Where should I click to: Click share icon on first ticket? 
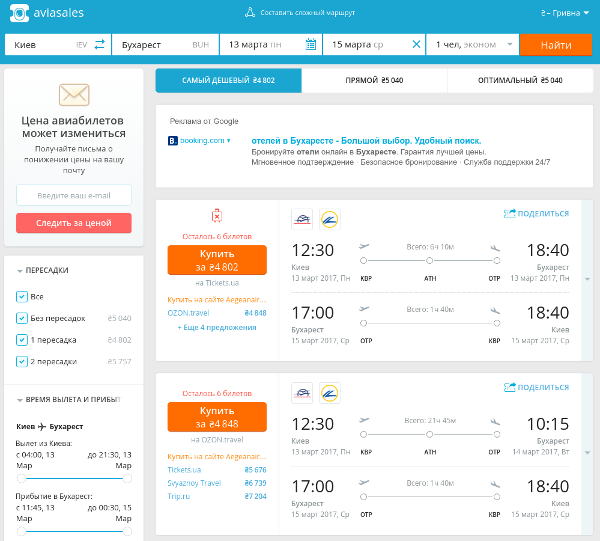coord(510,213)
